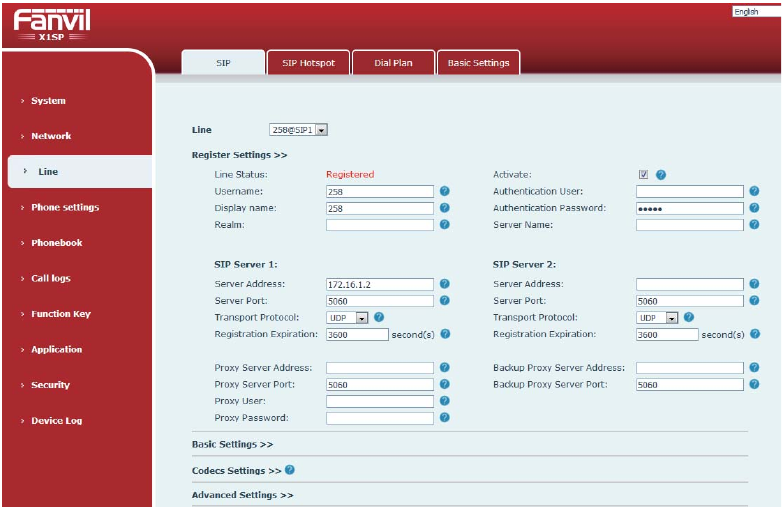Click the Proxy Password field
Image resolution: width=782 pixels, height=507 pixels.
(380, 418)
